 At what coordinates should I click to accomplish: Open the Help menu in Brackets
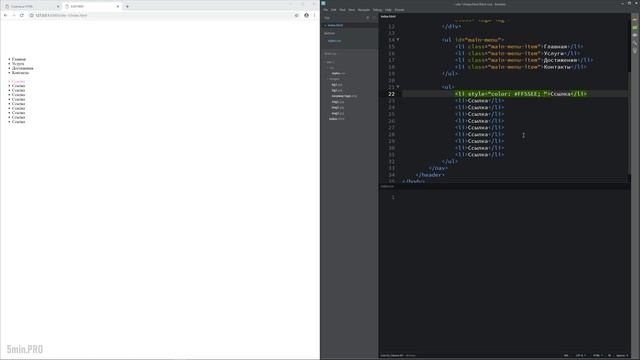[388, 10]
